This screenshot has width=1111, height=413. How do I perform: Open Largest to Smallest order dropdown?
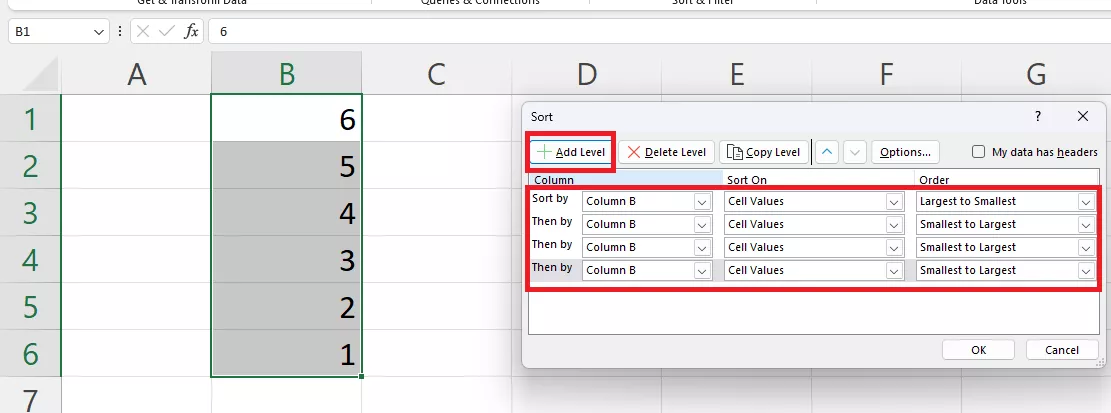[x=1085, y=202]
